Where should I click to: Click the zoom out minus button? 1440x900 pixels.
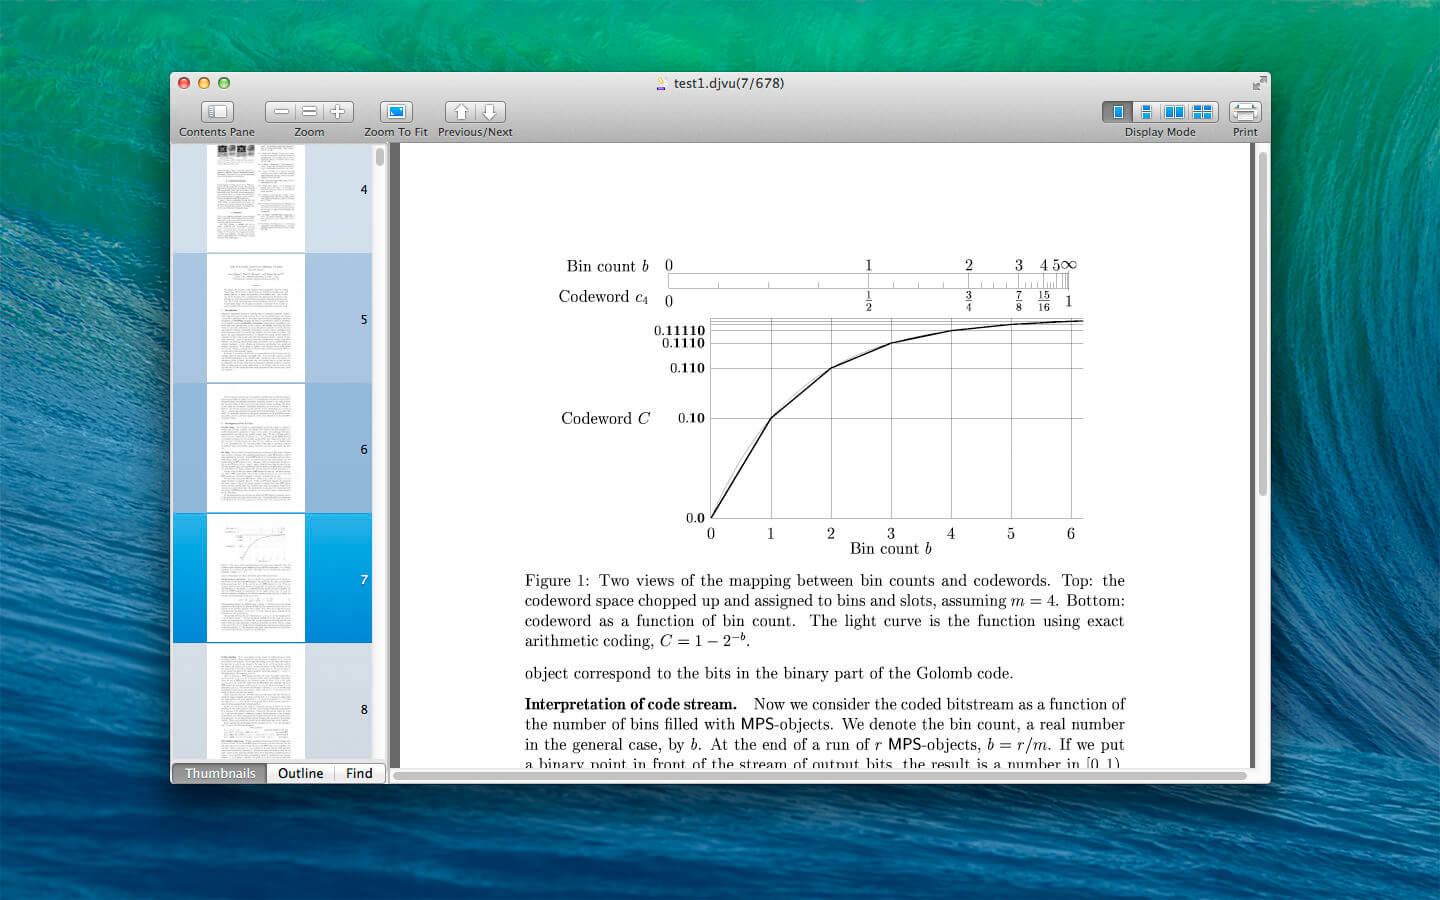click(281, 112)
